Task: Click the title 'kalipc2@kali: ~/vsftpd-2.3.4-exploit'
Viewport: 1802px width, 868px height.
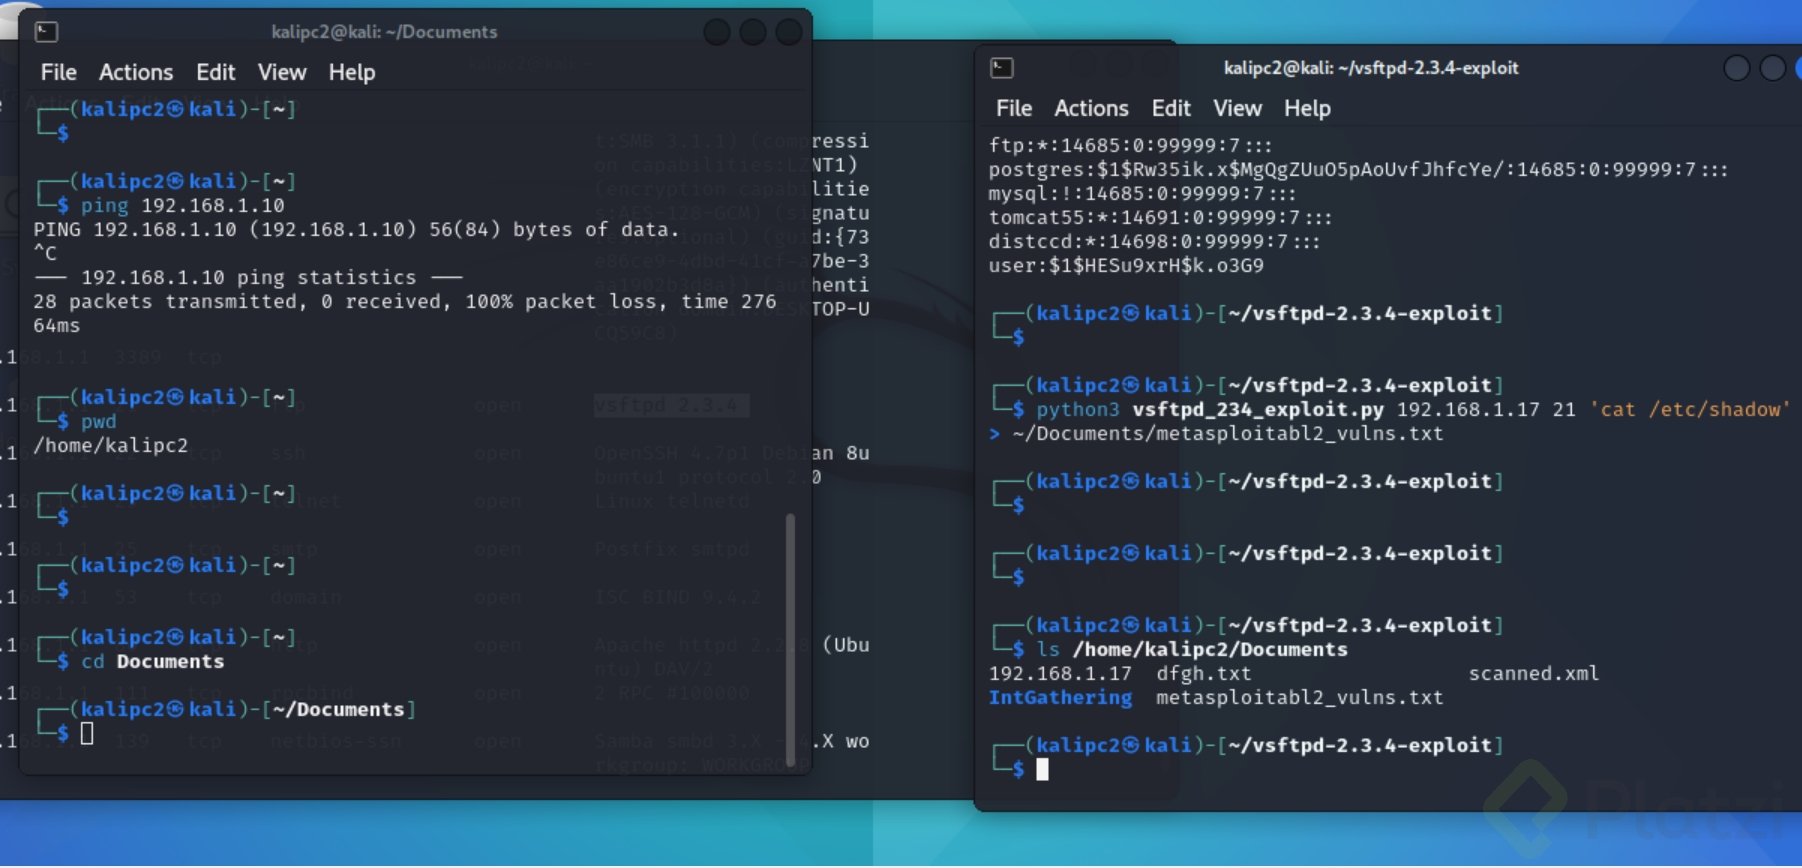Action: (1371, 68)
